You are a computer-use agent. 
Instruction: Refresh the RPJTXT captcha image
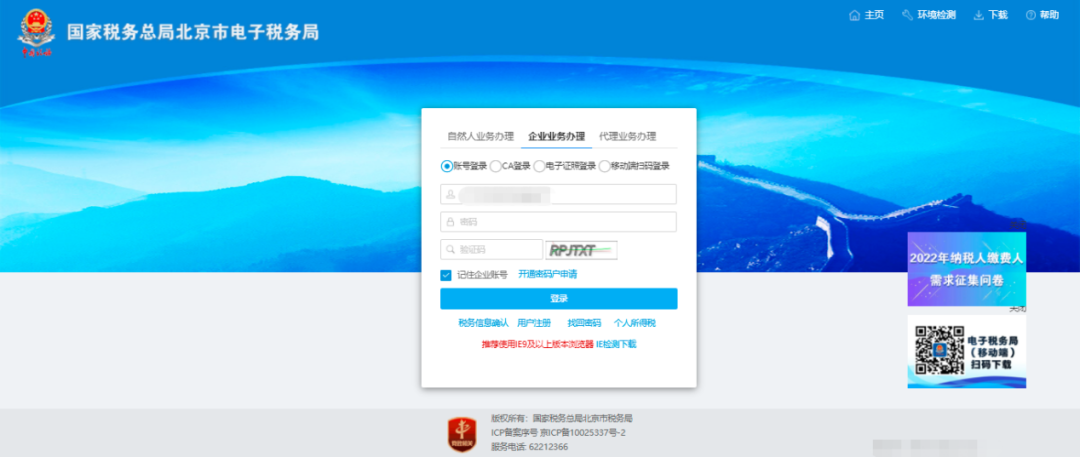(581, 250)
